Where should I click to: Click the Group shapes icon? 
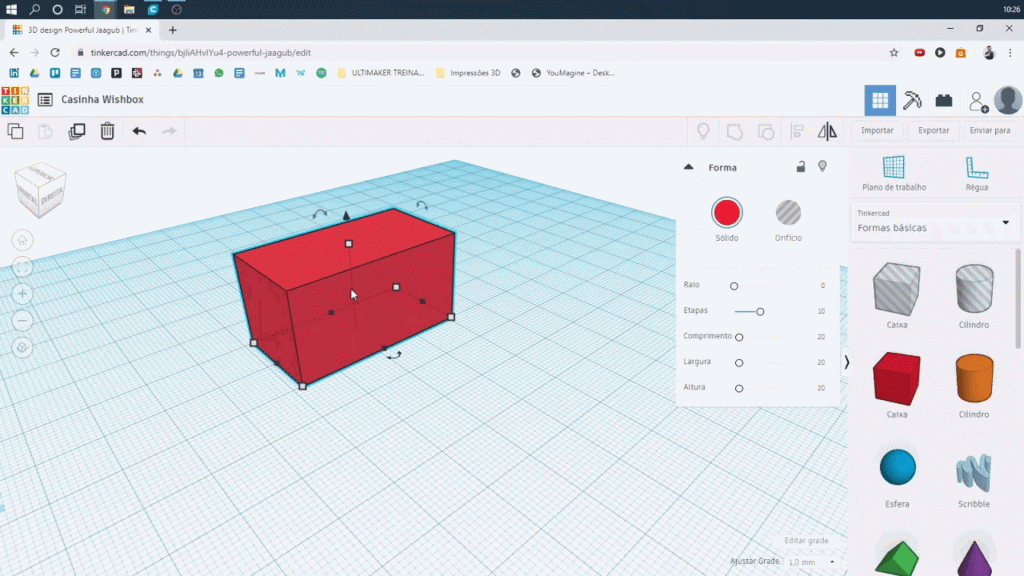pos(735,131)
